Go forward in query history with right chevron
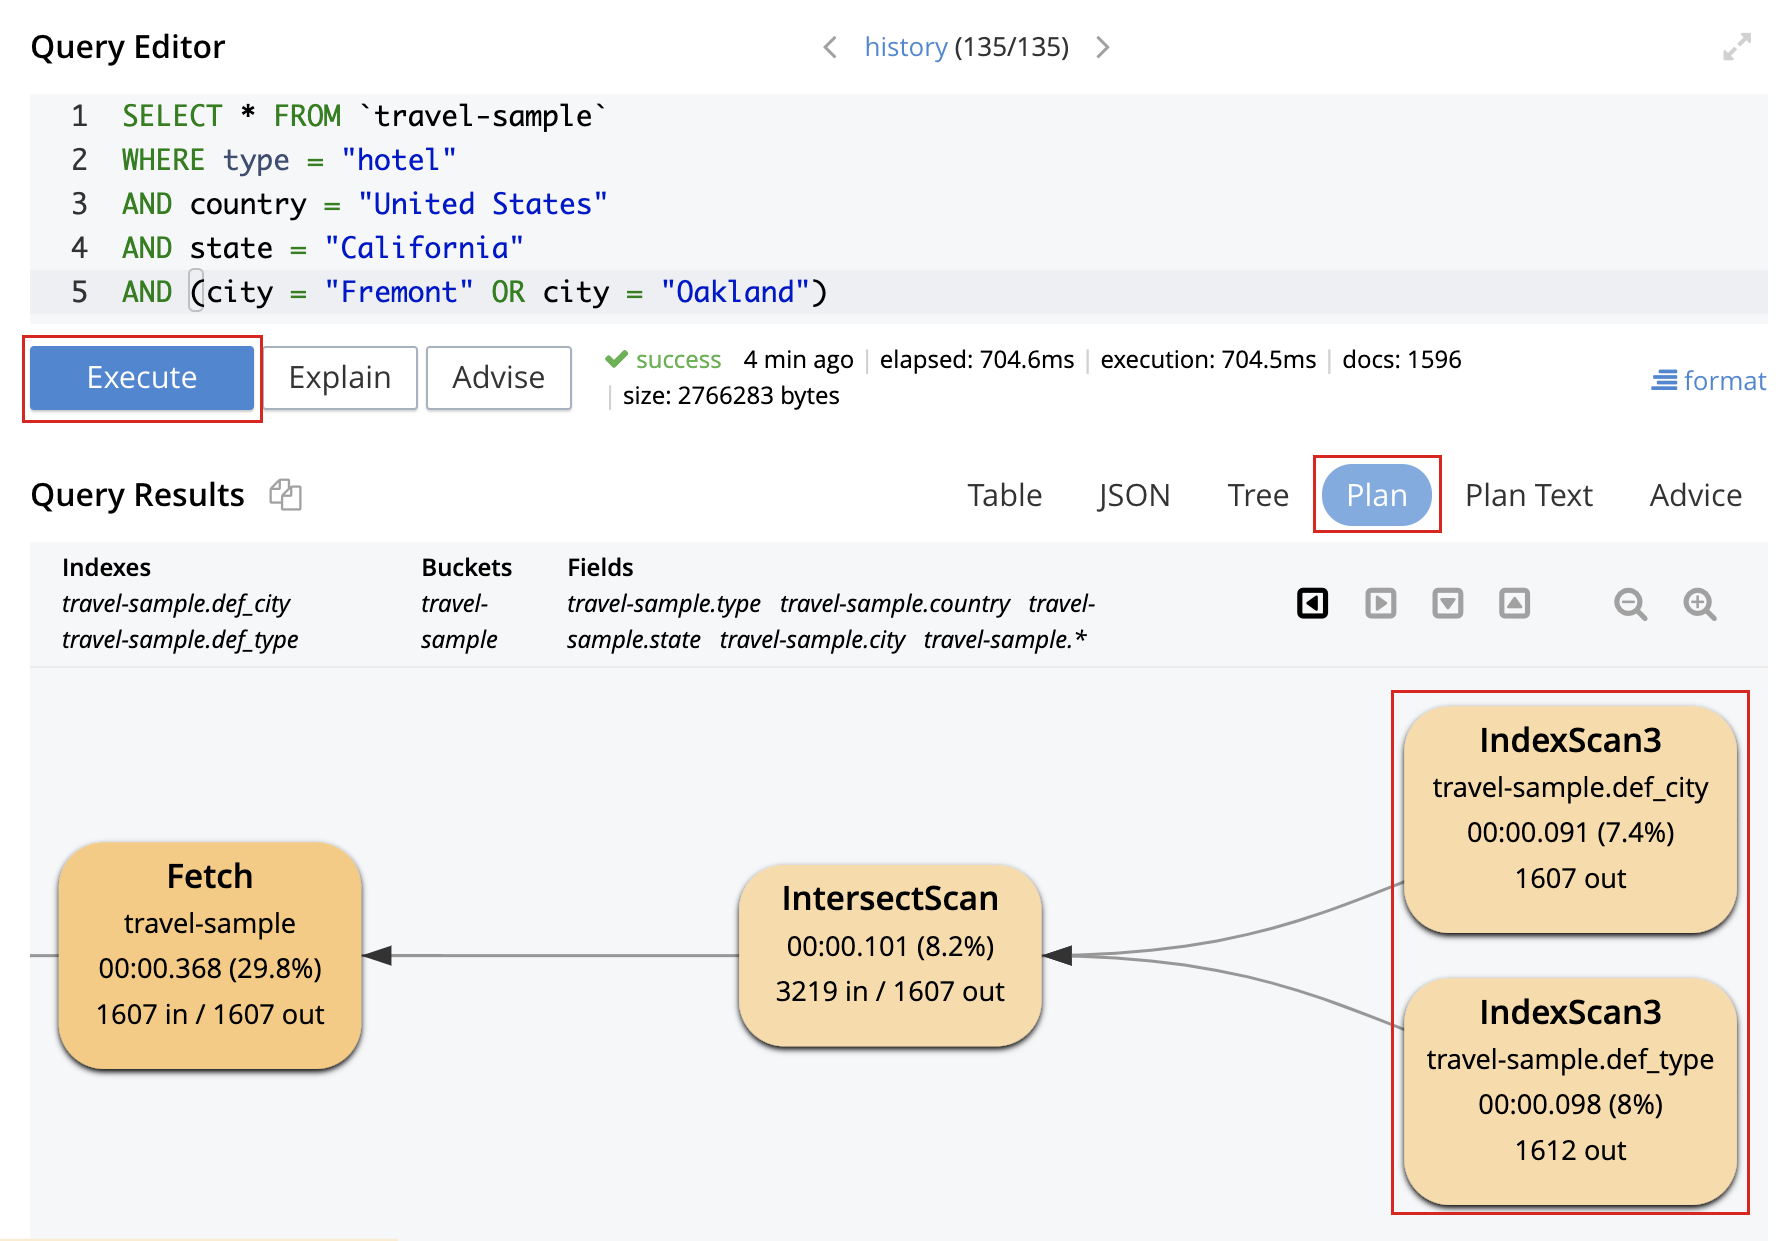Viewport: 1790px width, 1241px height. [x=1103, y=47]
